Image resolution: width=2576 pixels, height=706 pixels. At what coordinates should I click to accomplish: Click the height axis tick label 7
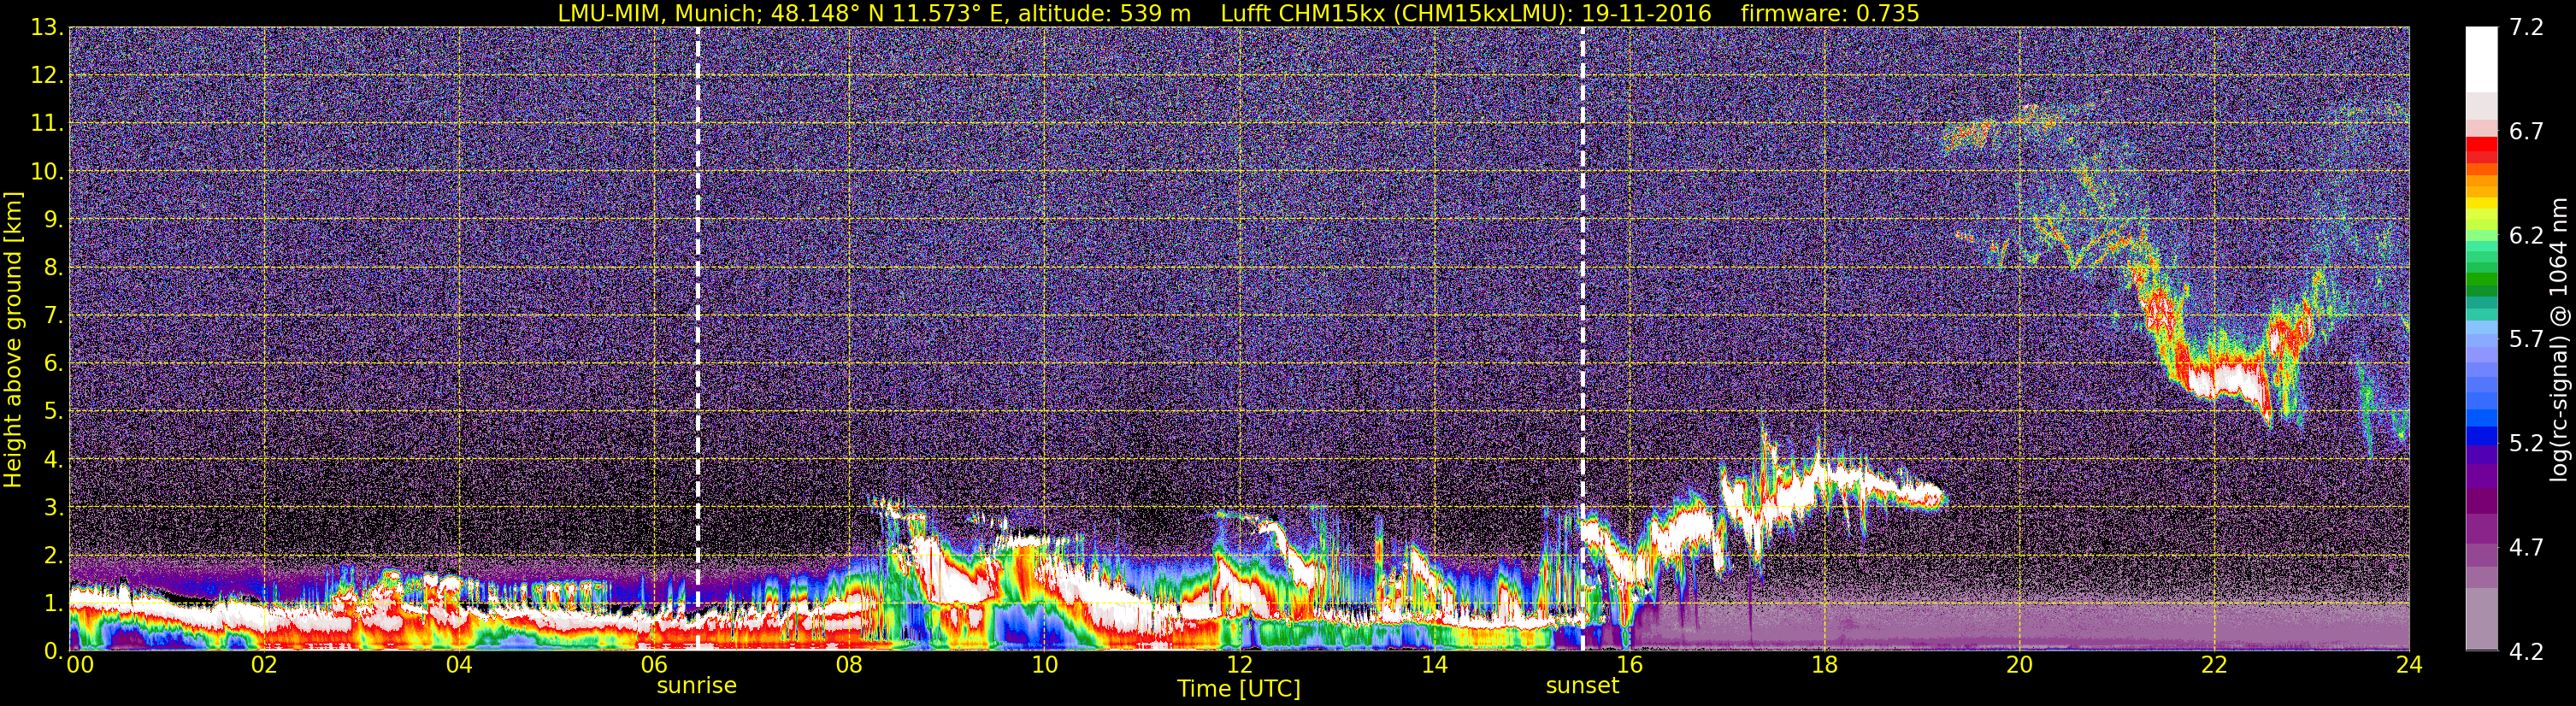pos(52,315)
